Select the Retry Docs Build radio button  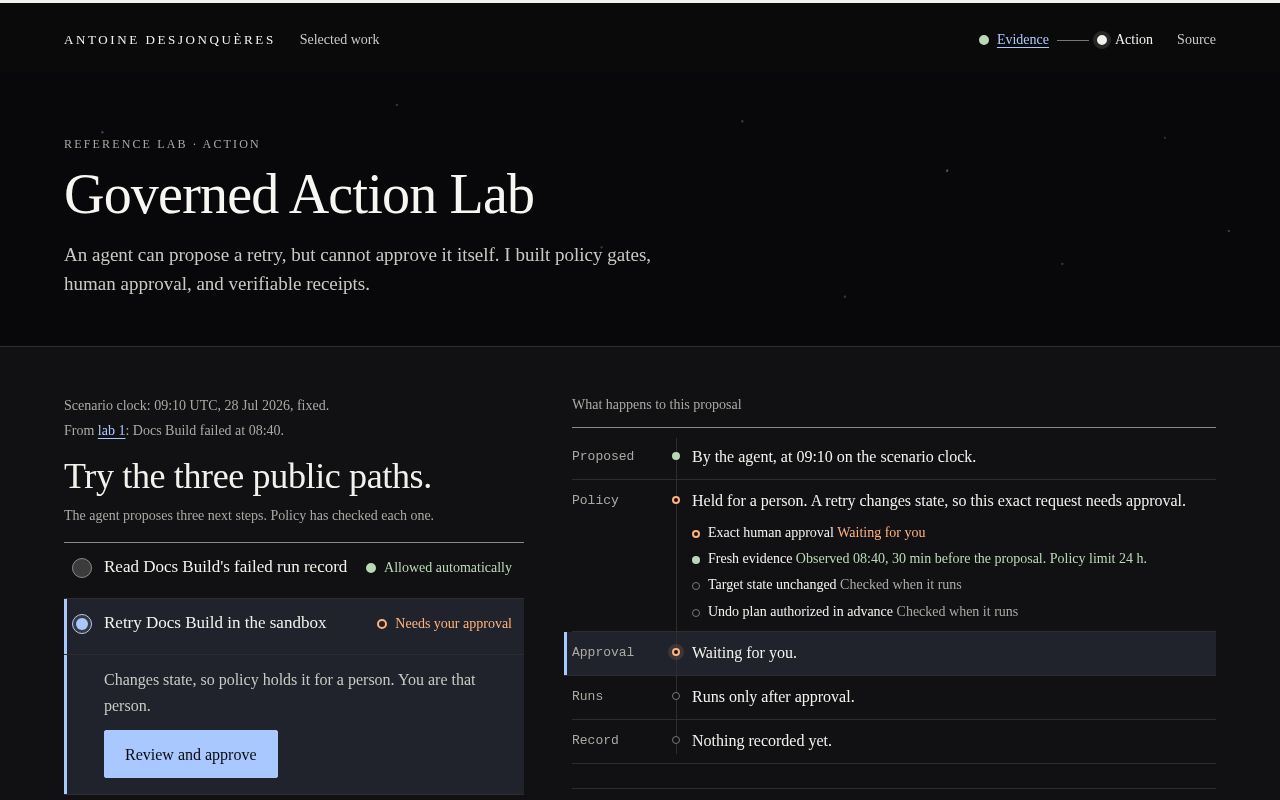(82, 624)
